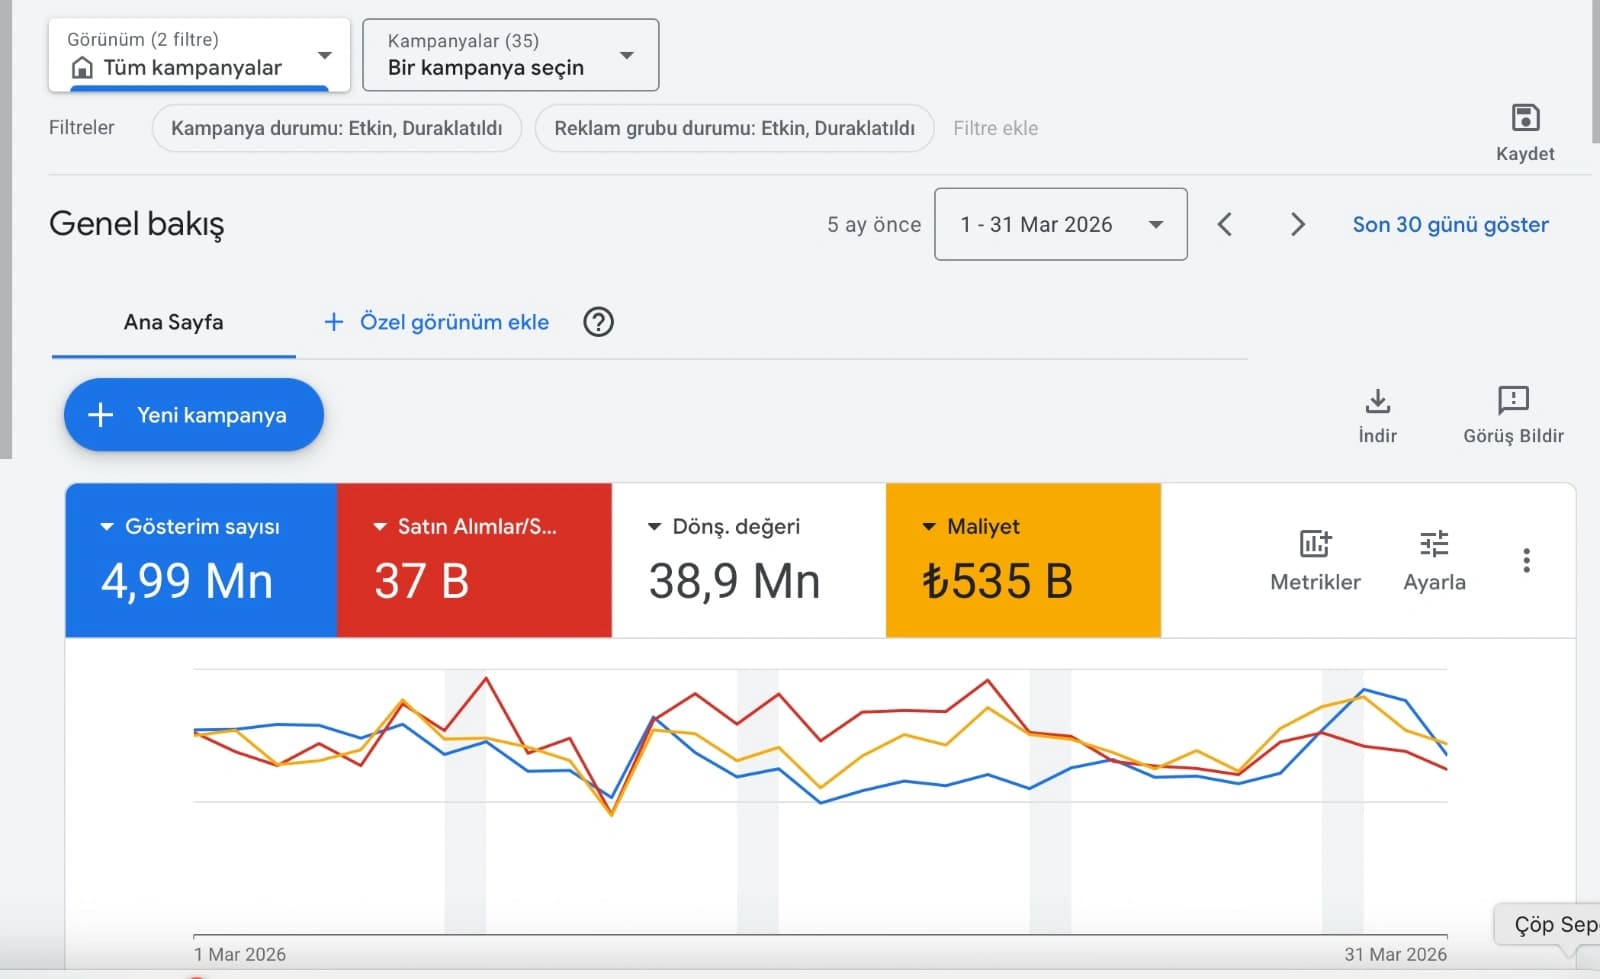Screen dimensions: 1600x979
Task: Open the Görüş Bildir feedback icon
Action: coord(1513,400)
